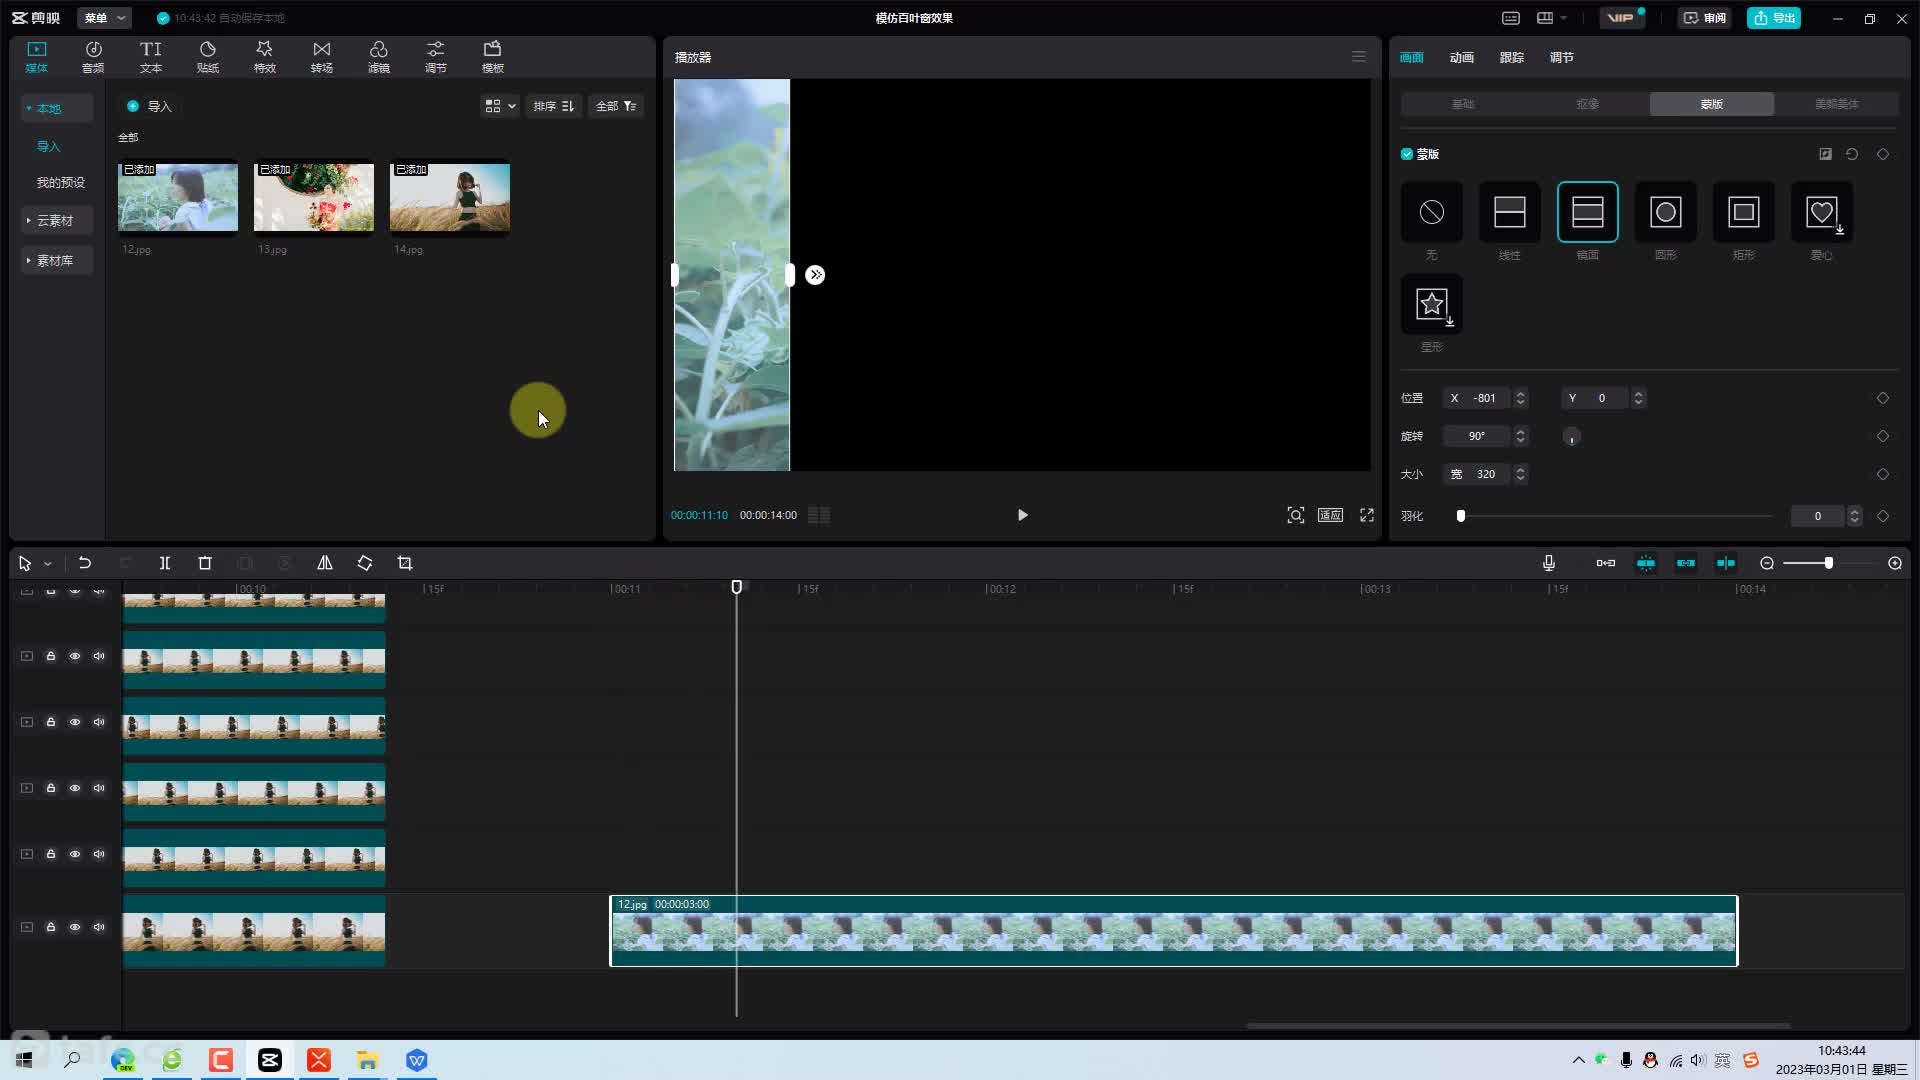Toggle preview axis in timeline toolbar

[x=1726, y=563]
